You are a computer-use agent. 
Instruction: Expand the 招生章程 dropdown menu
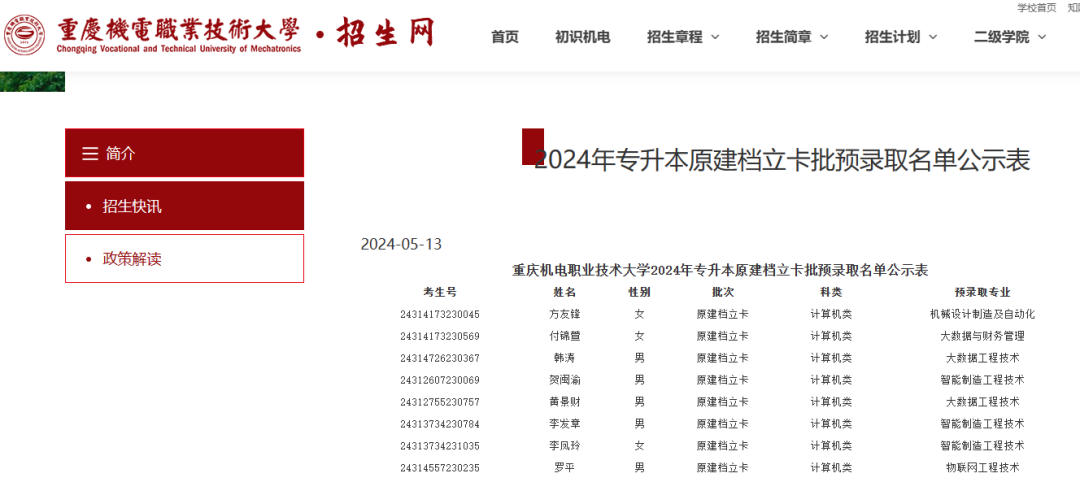tap(683, 37)
